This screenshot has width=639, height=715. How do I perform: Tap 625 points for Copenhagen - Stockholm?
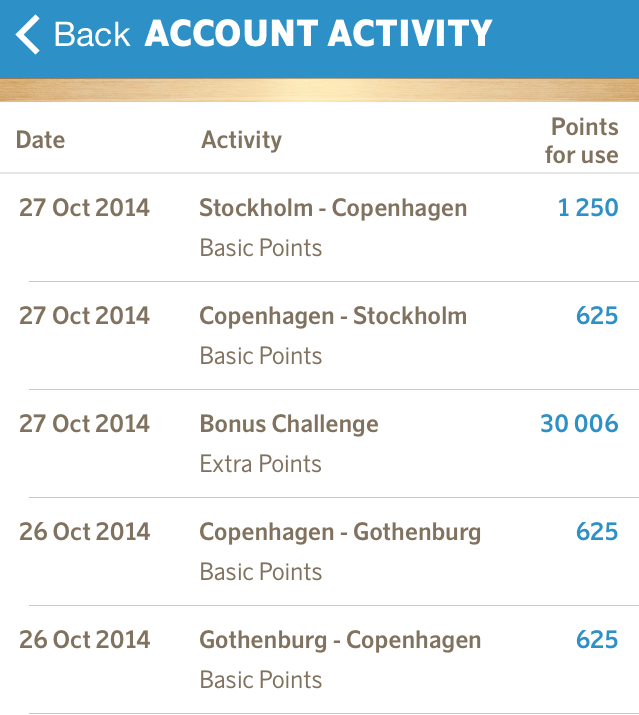(x=597, y=316)
